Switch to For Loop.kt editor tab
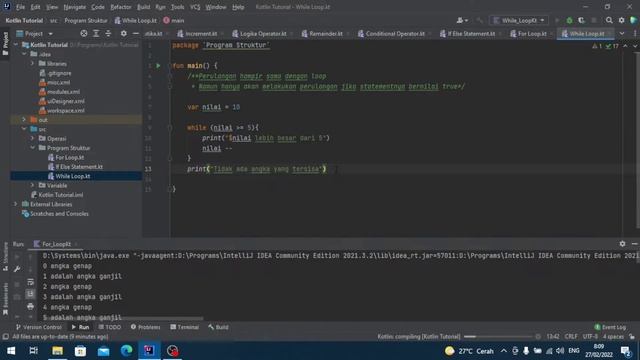Screen dimensions: 640x360 [x=531, y=33]
